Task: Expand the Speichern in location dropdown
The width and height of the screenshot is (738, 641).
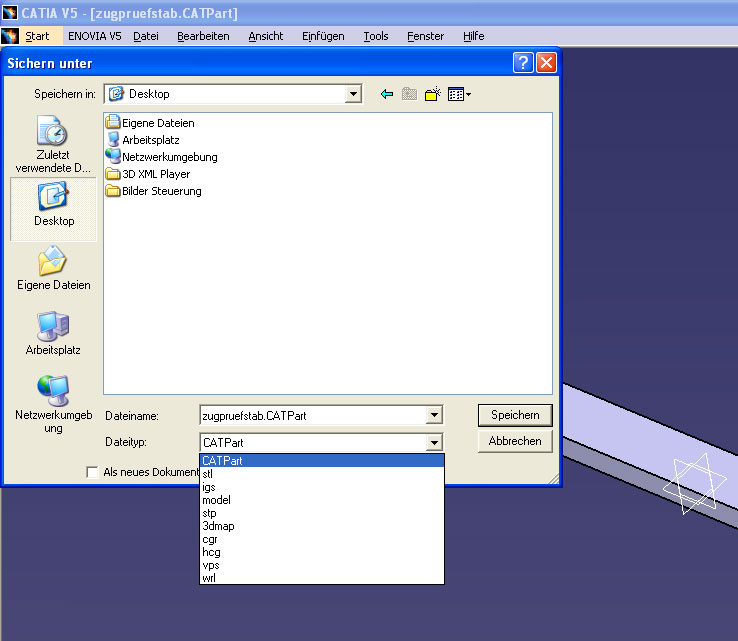Action: pos(353,94)
